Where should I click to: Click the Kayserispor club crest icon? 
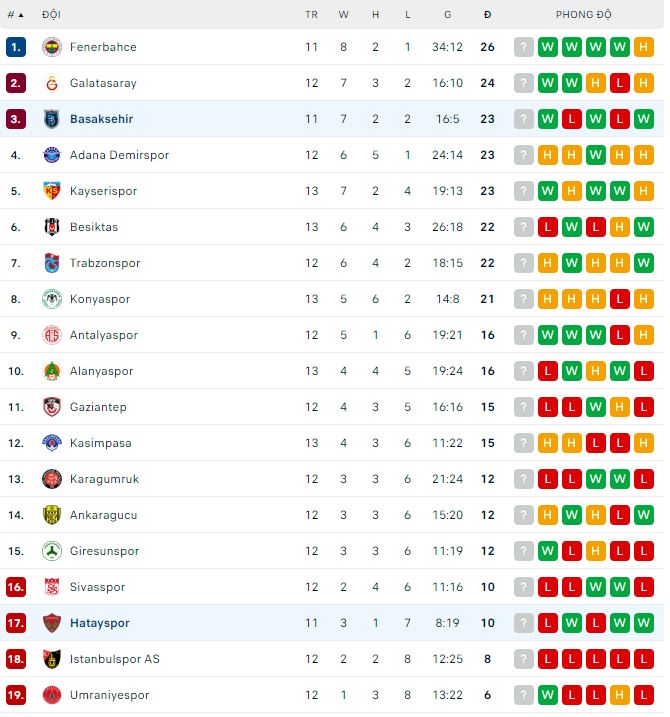pyautogui.click(x=52, y=191)
